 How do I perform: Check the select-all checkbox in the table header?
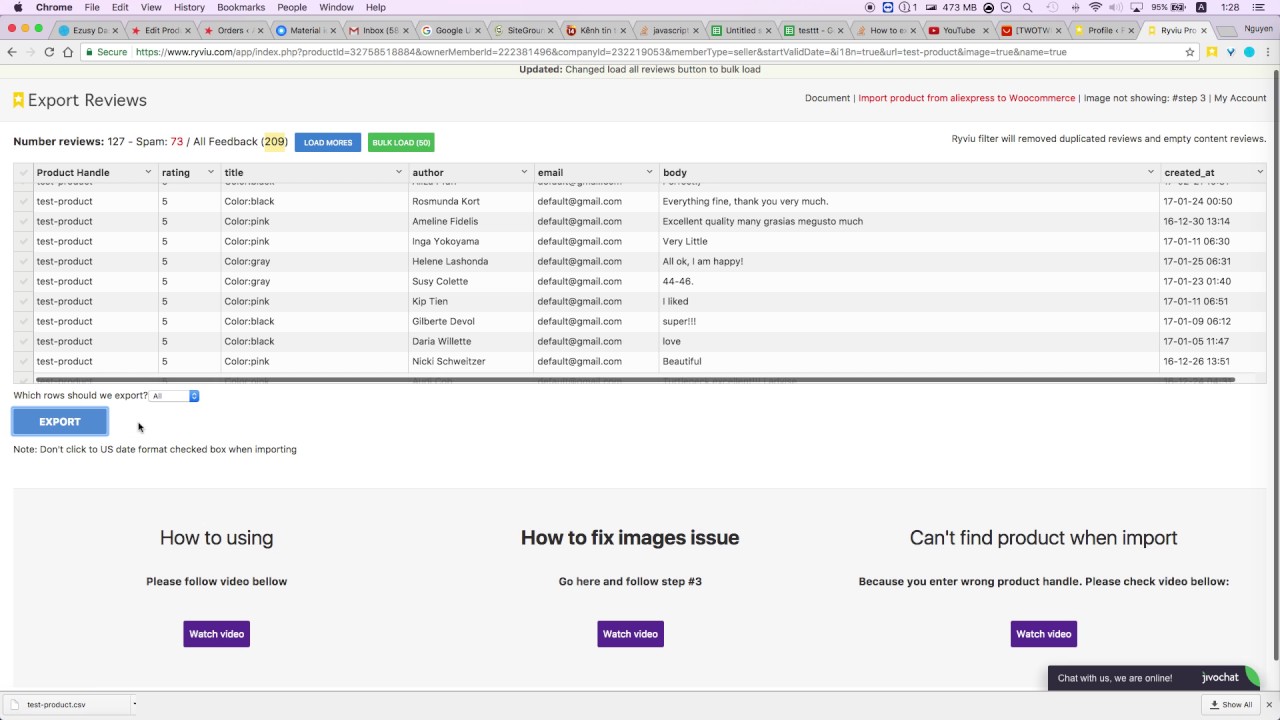tap(23, 173)
